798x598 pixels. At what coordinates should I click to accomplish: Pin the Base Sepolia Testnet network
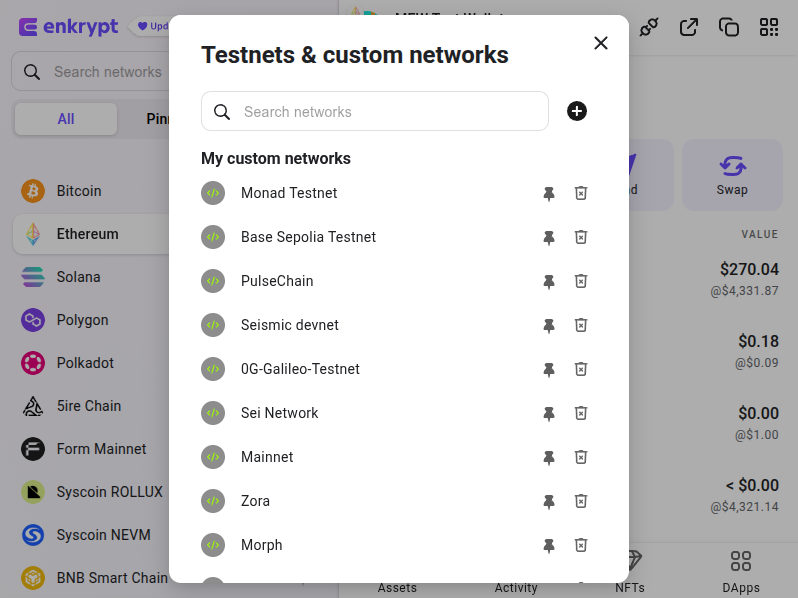coord(549,237)
